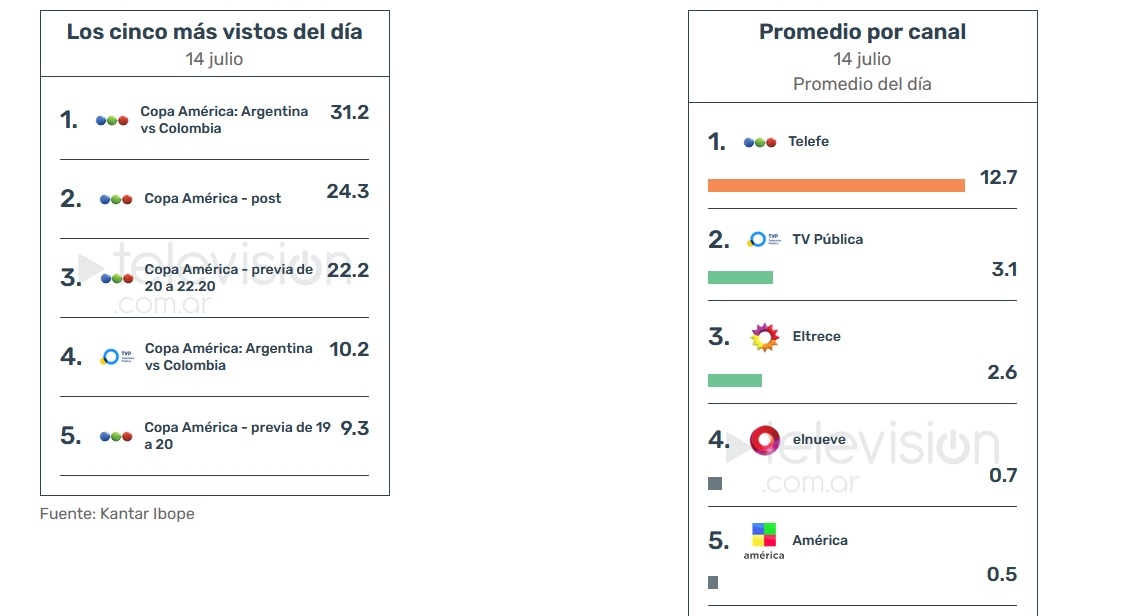Select the 'Los cinco más vistos del día' heading
The width and height of the screenshot is (1134, 616).
(x=215, y=32)
